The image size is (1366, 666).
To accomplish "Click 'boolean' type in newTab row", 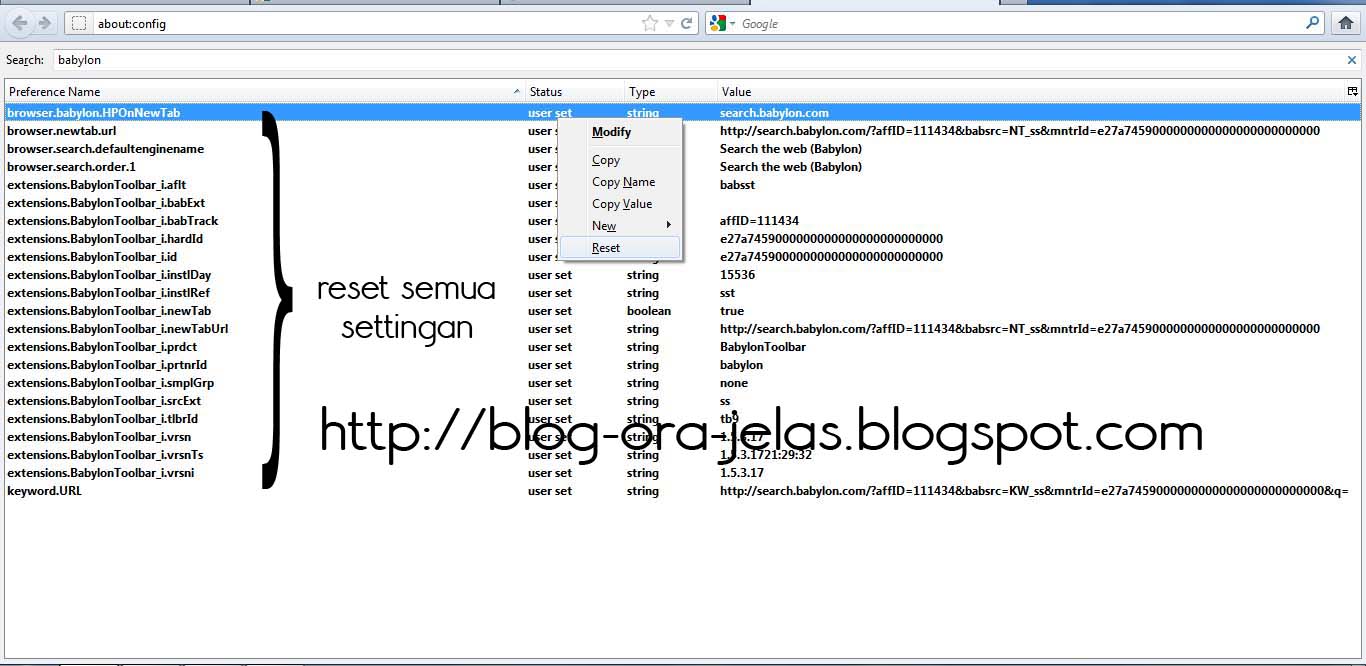I will point(649,311).
